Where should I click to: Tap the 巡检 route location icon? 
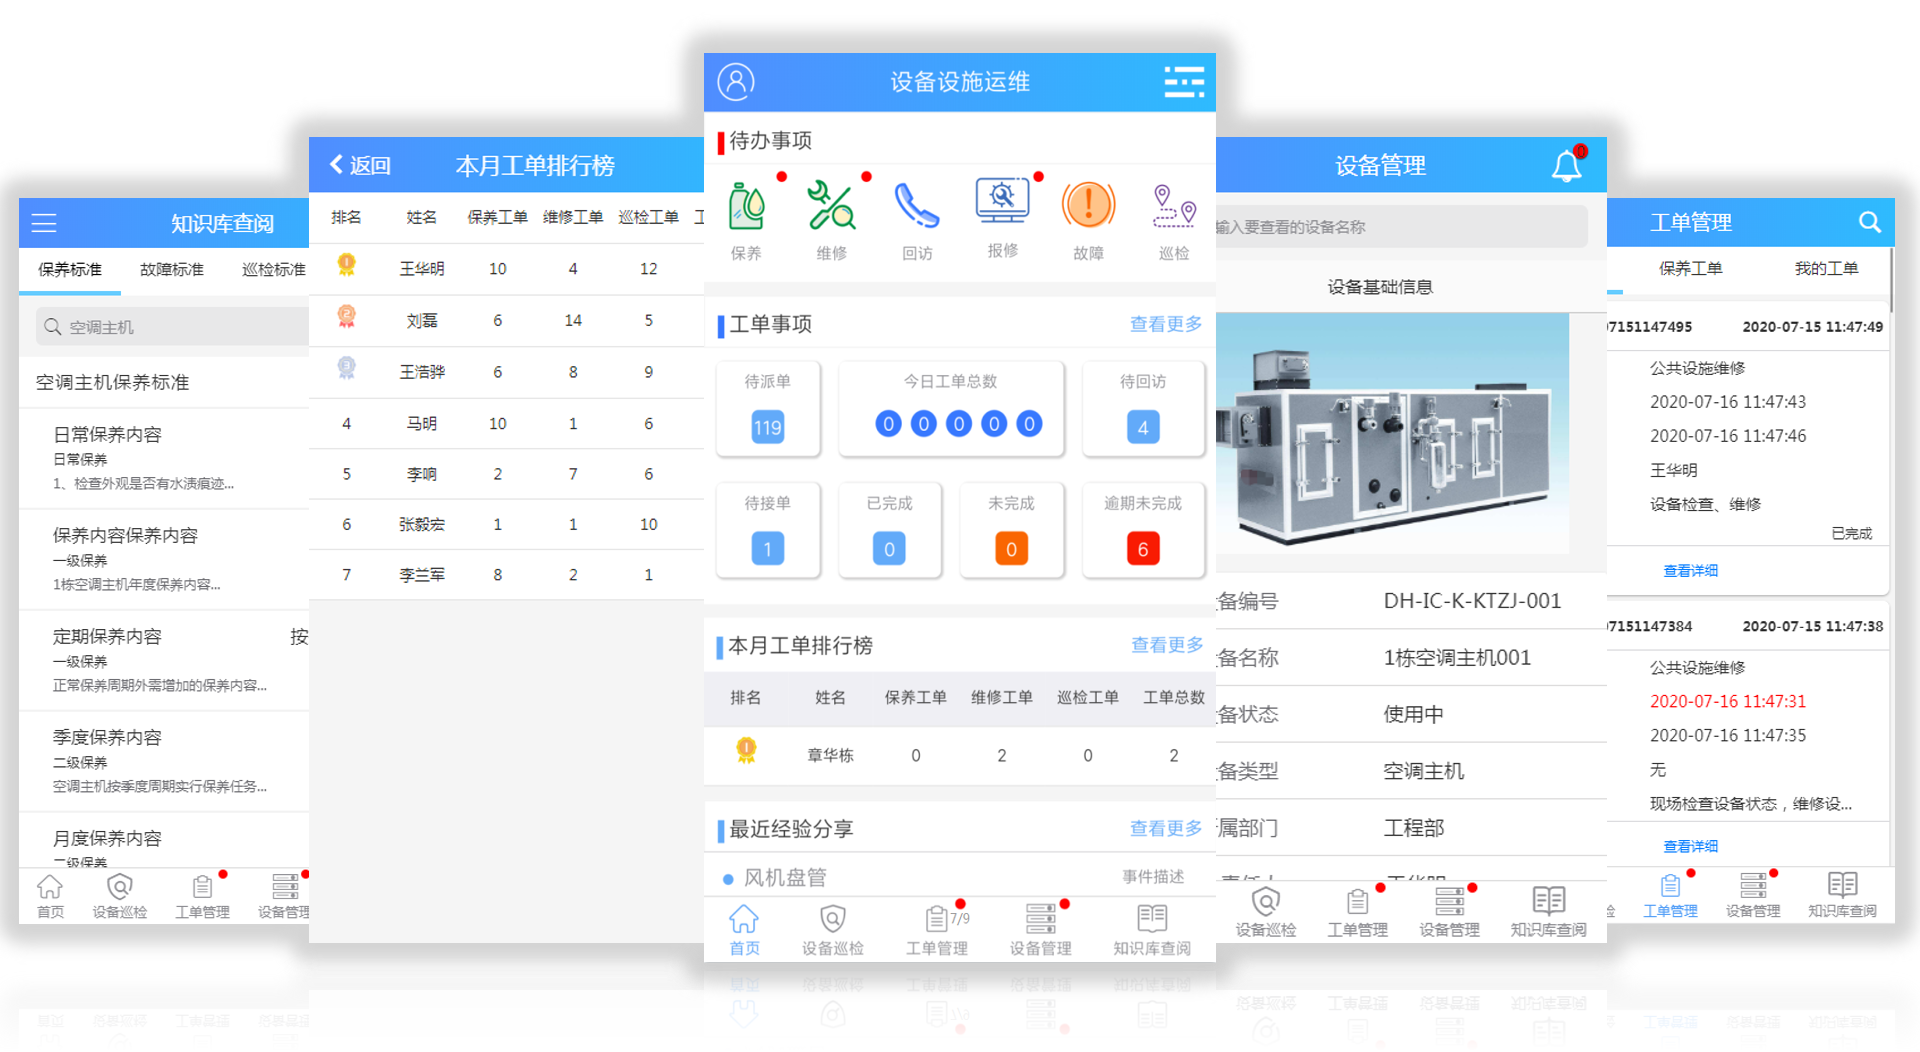(1174, 207)
